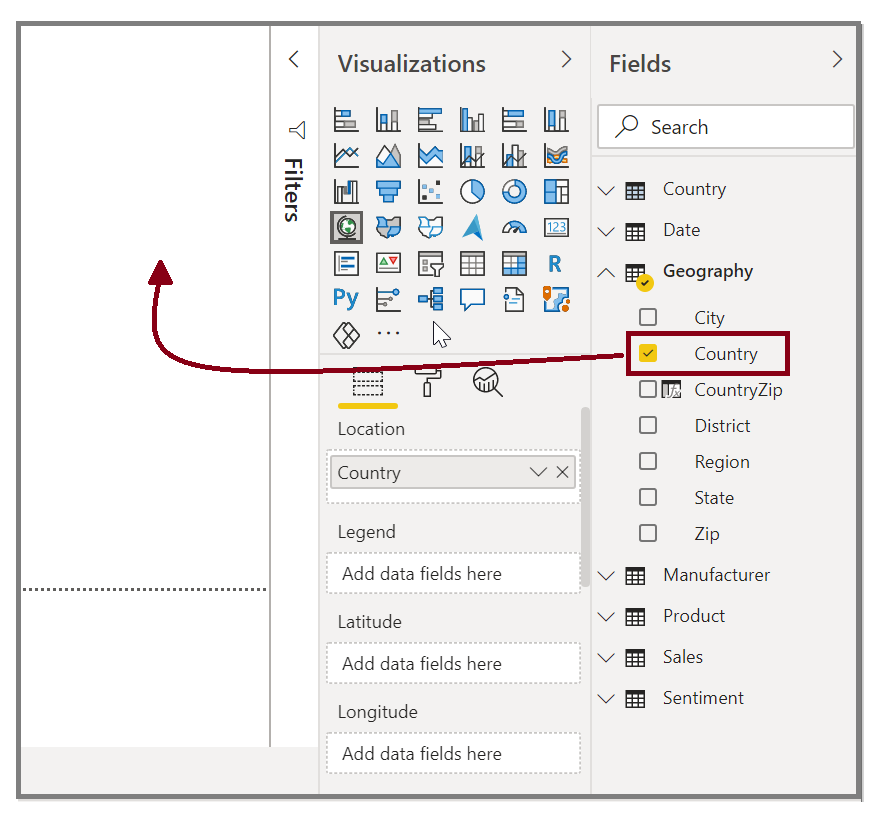Expand the Product table
The image size is (888, 822).
tap(606, 617)
